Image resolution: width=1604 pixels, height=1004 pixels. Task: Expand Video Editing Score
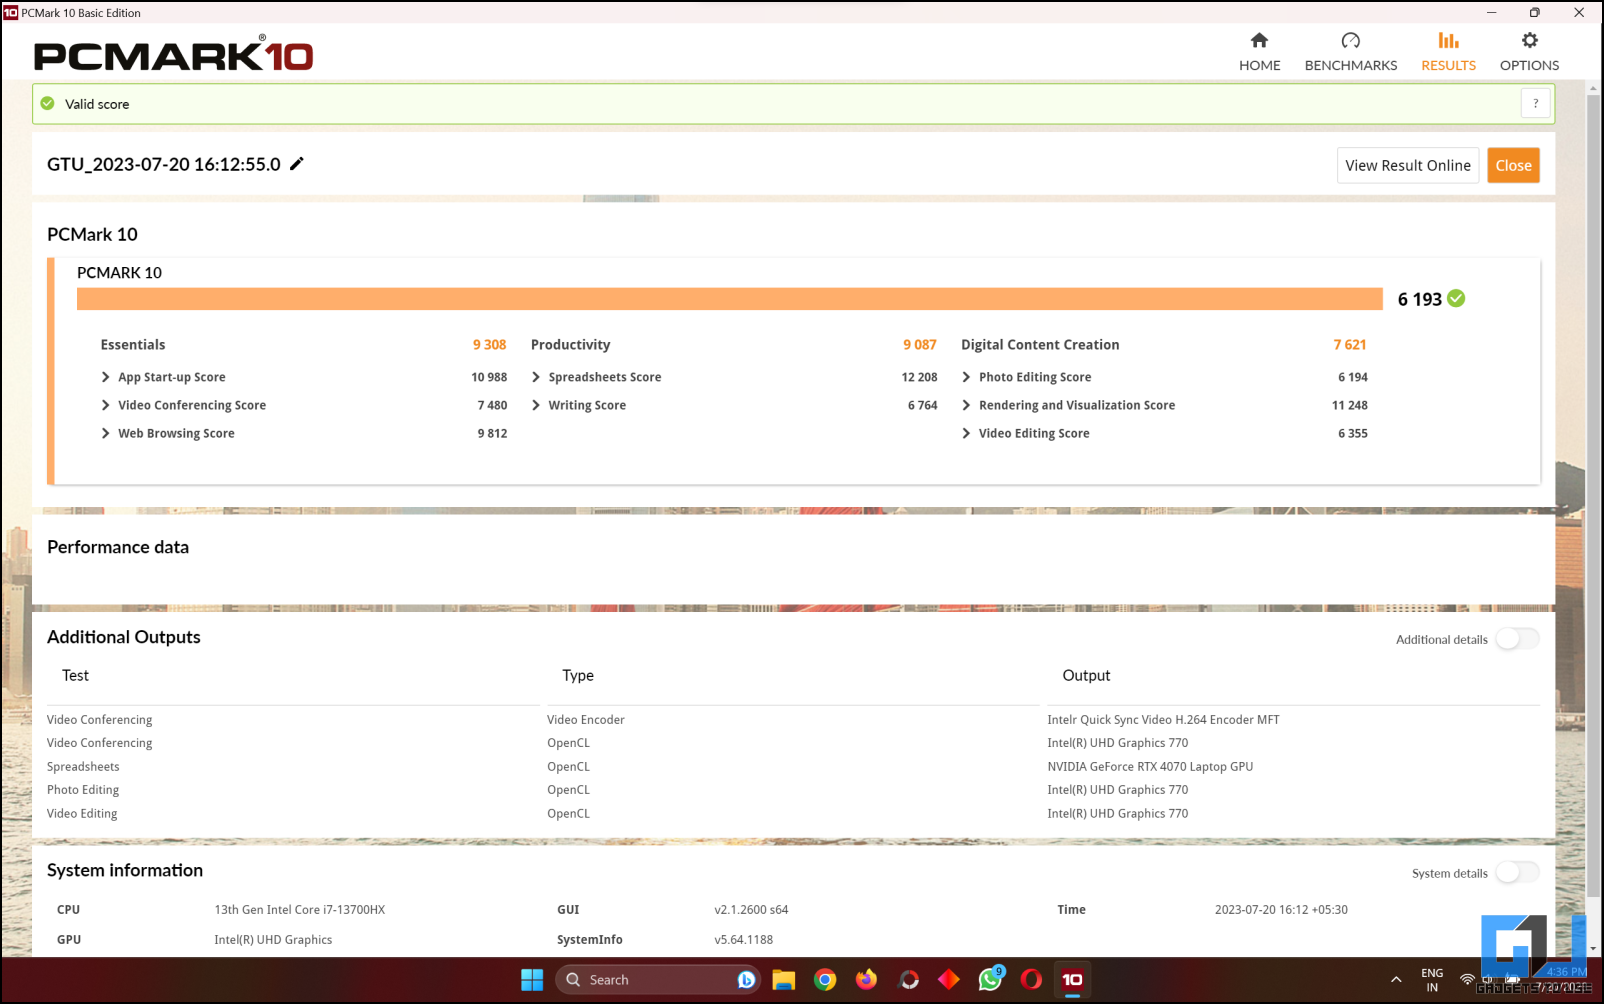(966, 433)
